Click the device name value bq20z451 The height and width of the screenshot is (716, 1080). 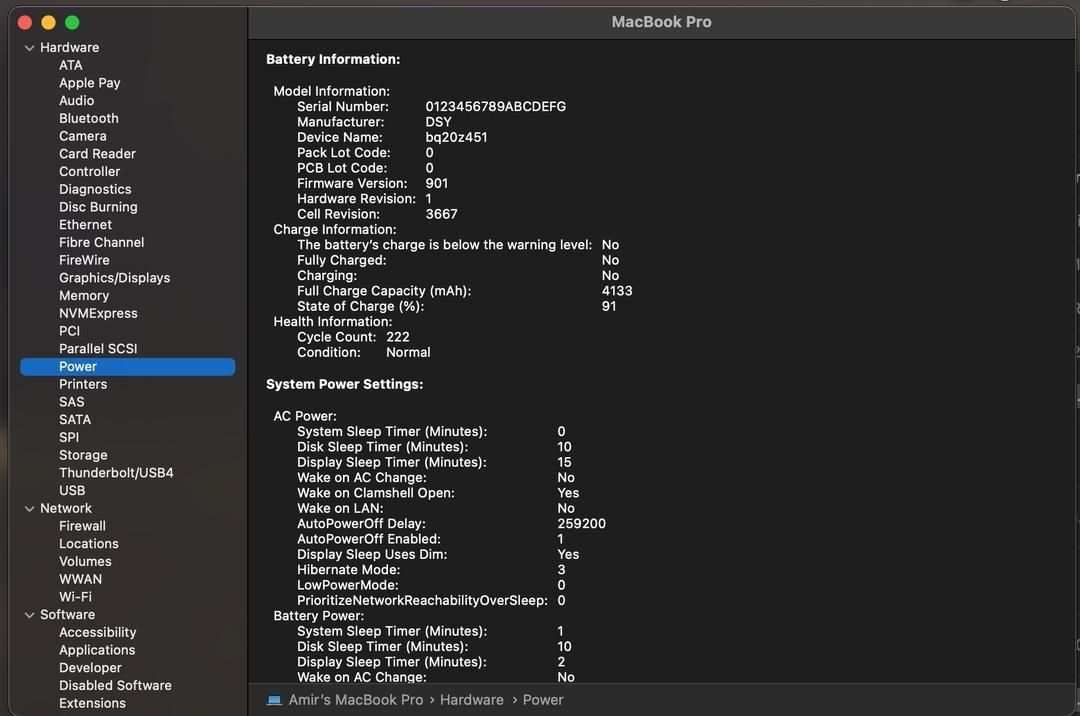point(457,138)
